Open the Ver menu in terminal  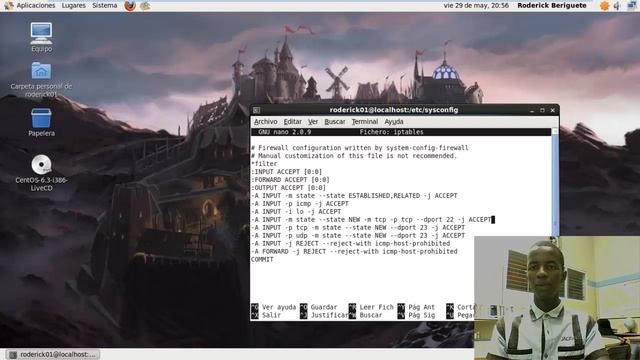click(313, 122)
